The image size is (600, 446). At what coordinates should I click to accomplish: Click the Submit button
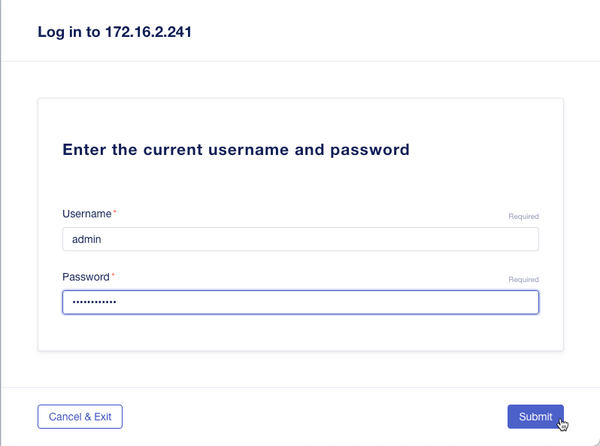click(535, 416)
